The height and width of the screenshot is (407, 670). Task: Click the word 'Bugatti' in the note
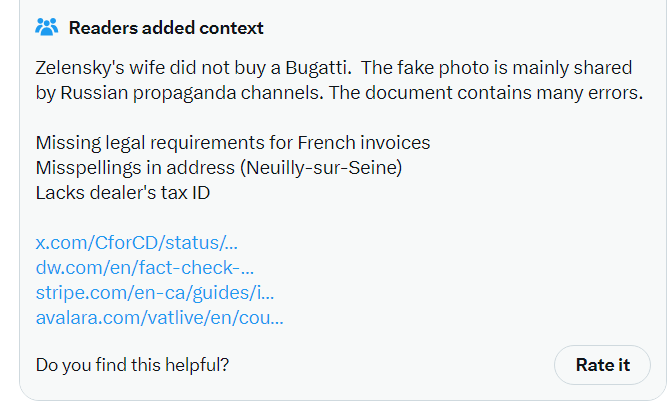coord(318,68)
